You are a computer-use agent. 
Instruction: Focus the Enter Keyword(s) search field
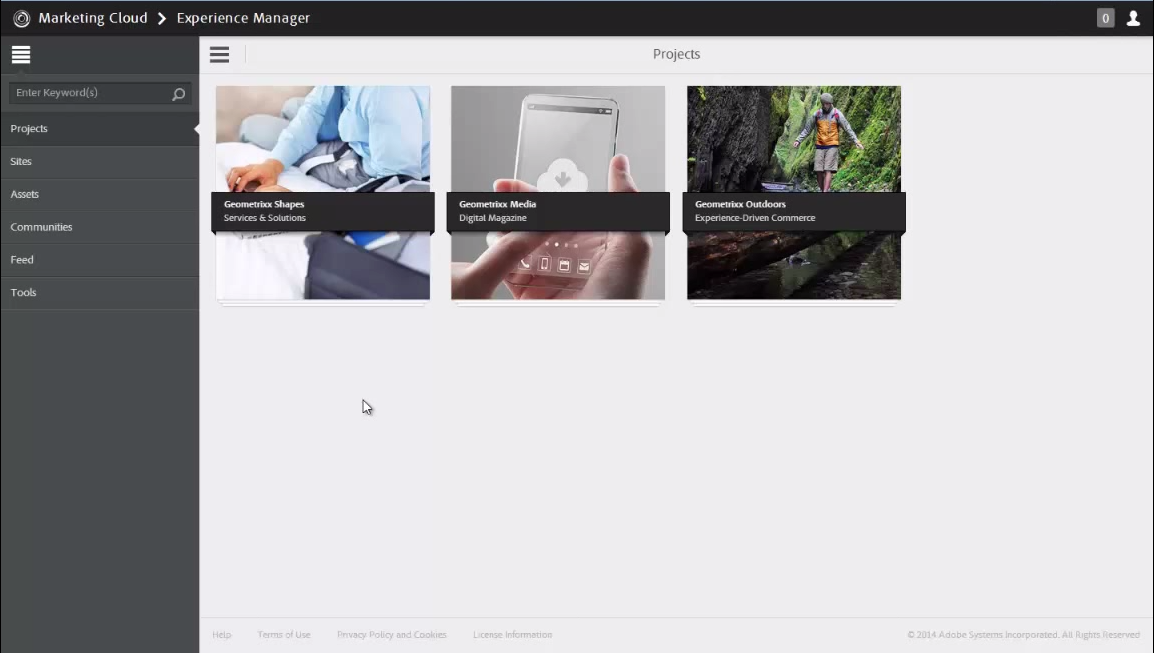pos(88,93)
